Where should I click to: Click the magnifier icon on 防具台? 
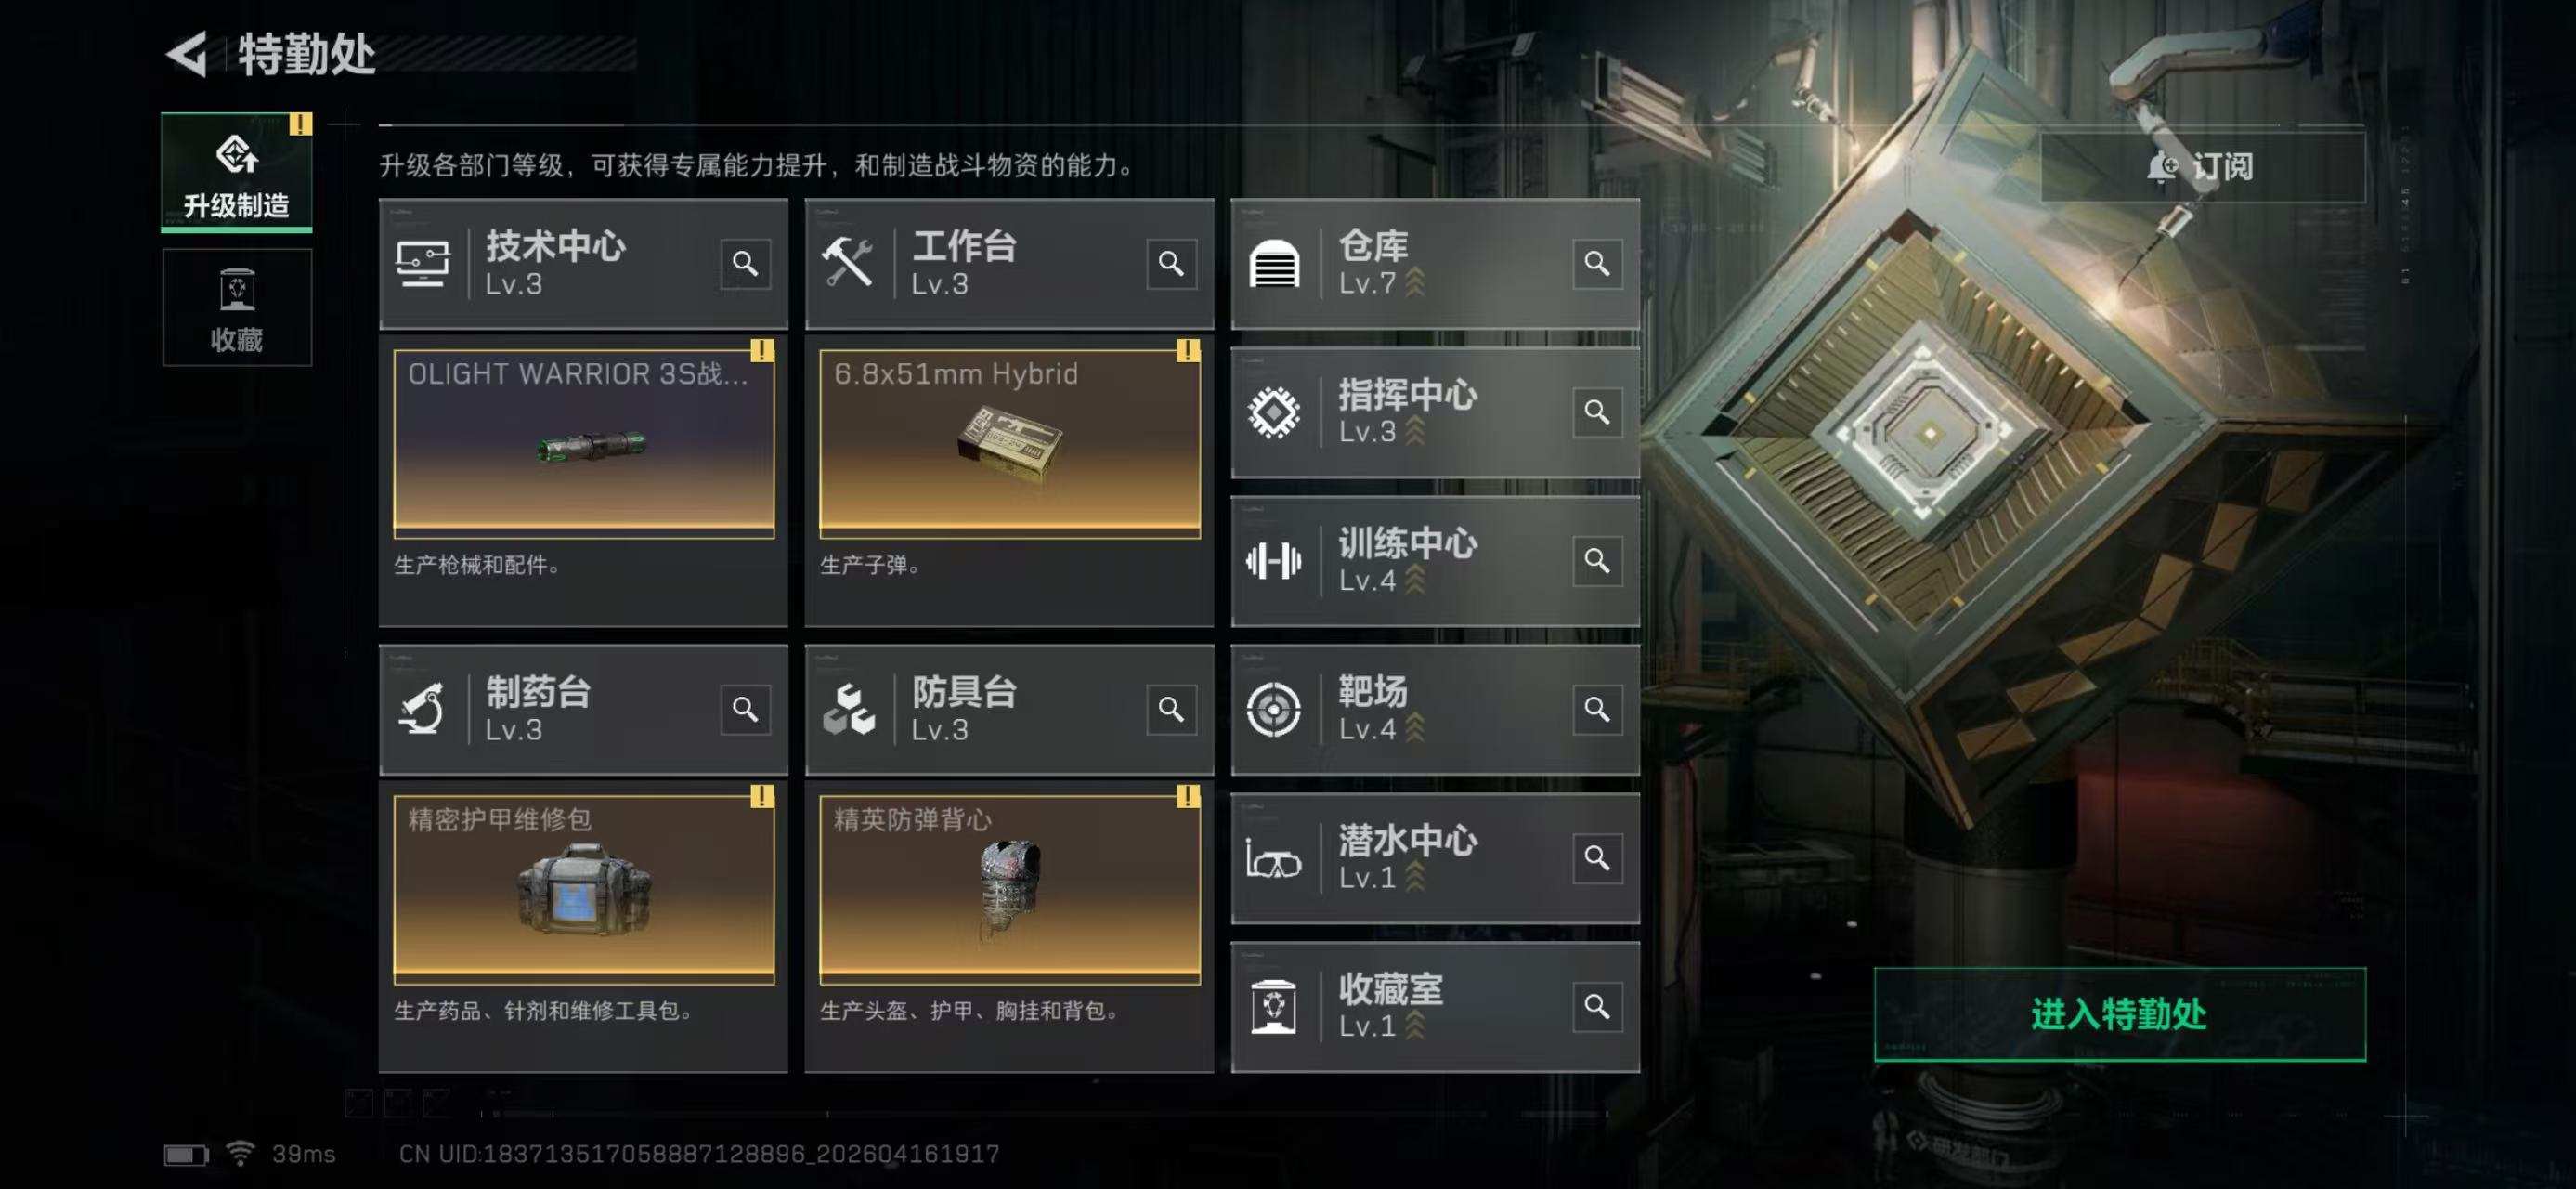click(x=1171, y=710)
